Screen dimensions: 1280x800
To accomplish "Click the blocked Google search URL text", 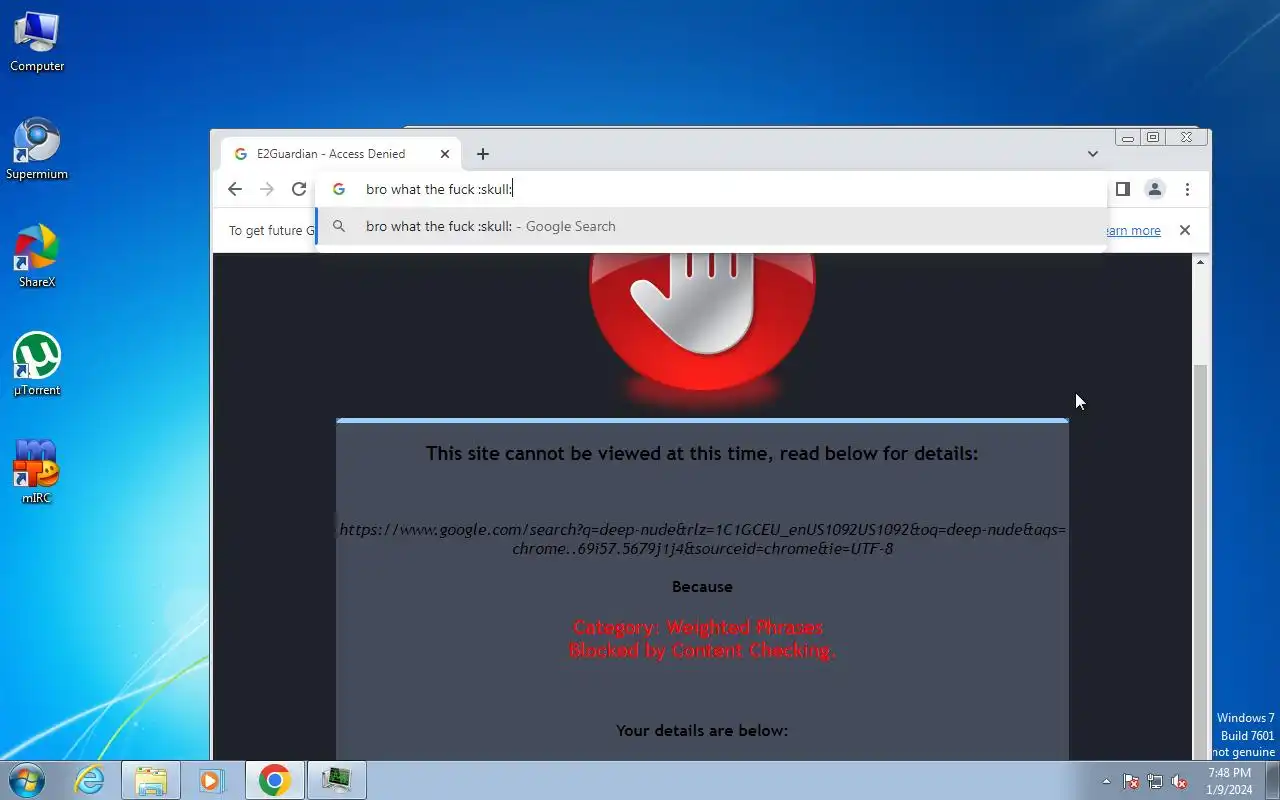I will (702, 539).
